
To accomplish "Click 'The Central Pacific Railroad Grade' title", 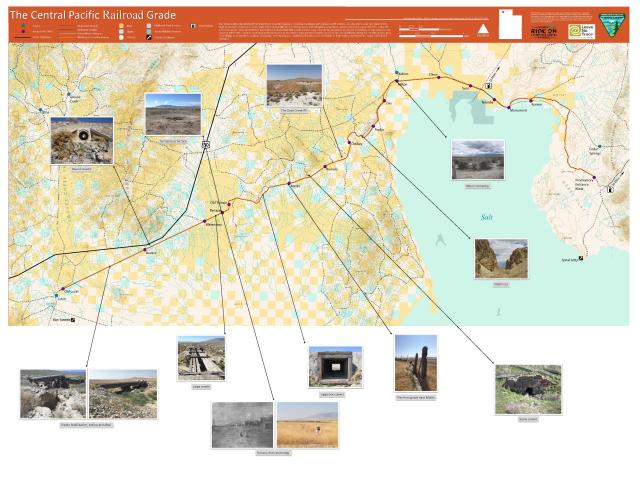I will [x=93, y=15].
